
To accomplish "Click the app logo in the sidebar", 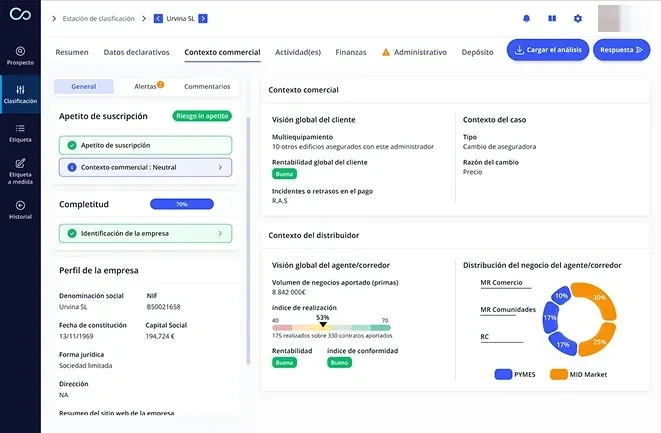I will tap(20, 14).
